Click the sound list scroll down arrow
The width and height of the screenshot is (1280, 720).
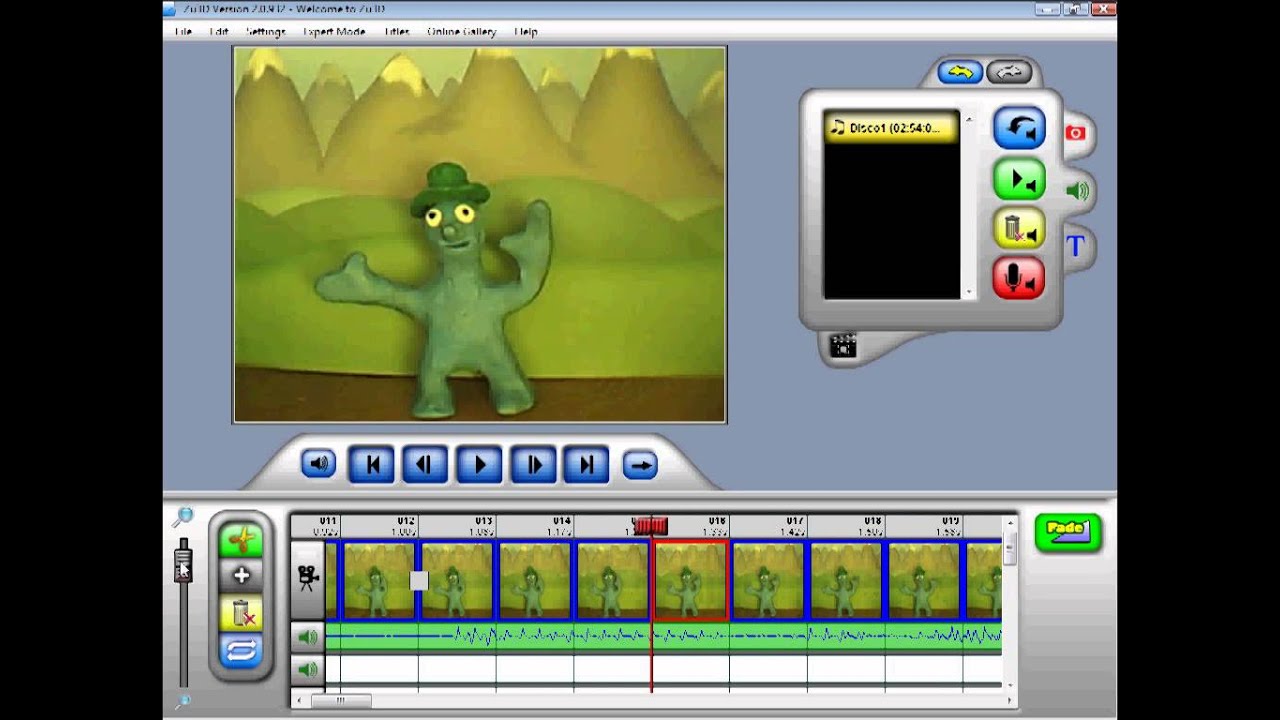pyautogui.click(x=968, y=292)
